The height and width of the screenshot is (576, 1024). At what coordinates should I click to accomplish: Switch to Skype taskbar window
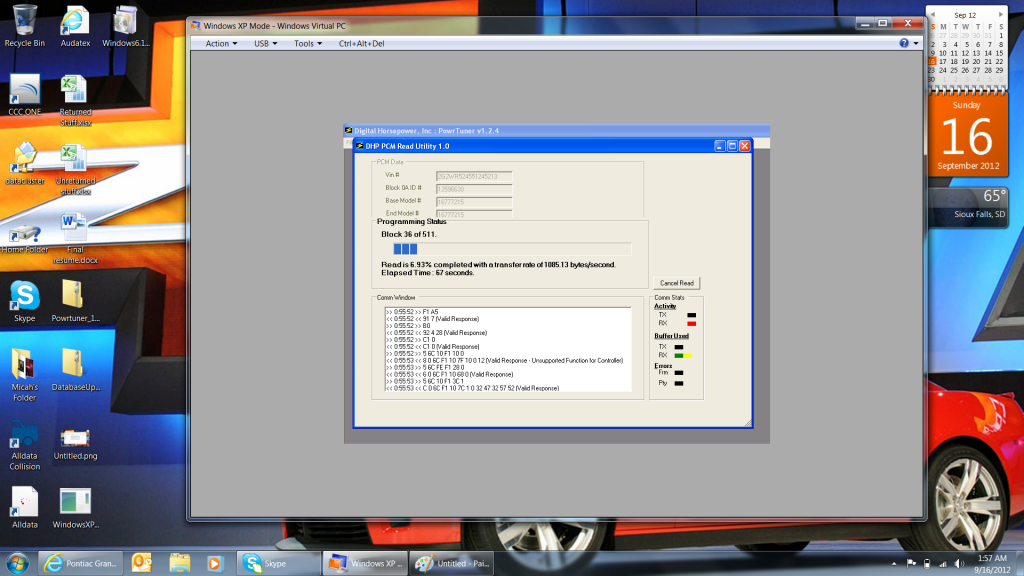pos(279,563)
